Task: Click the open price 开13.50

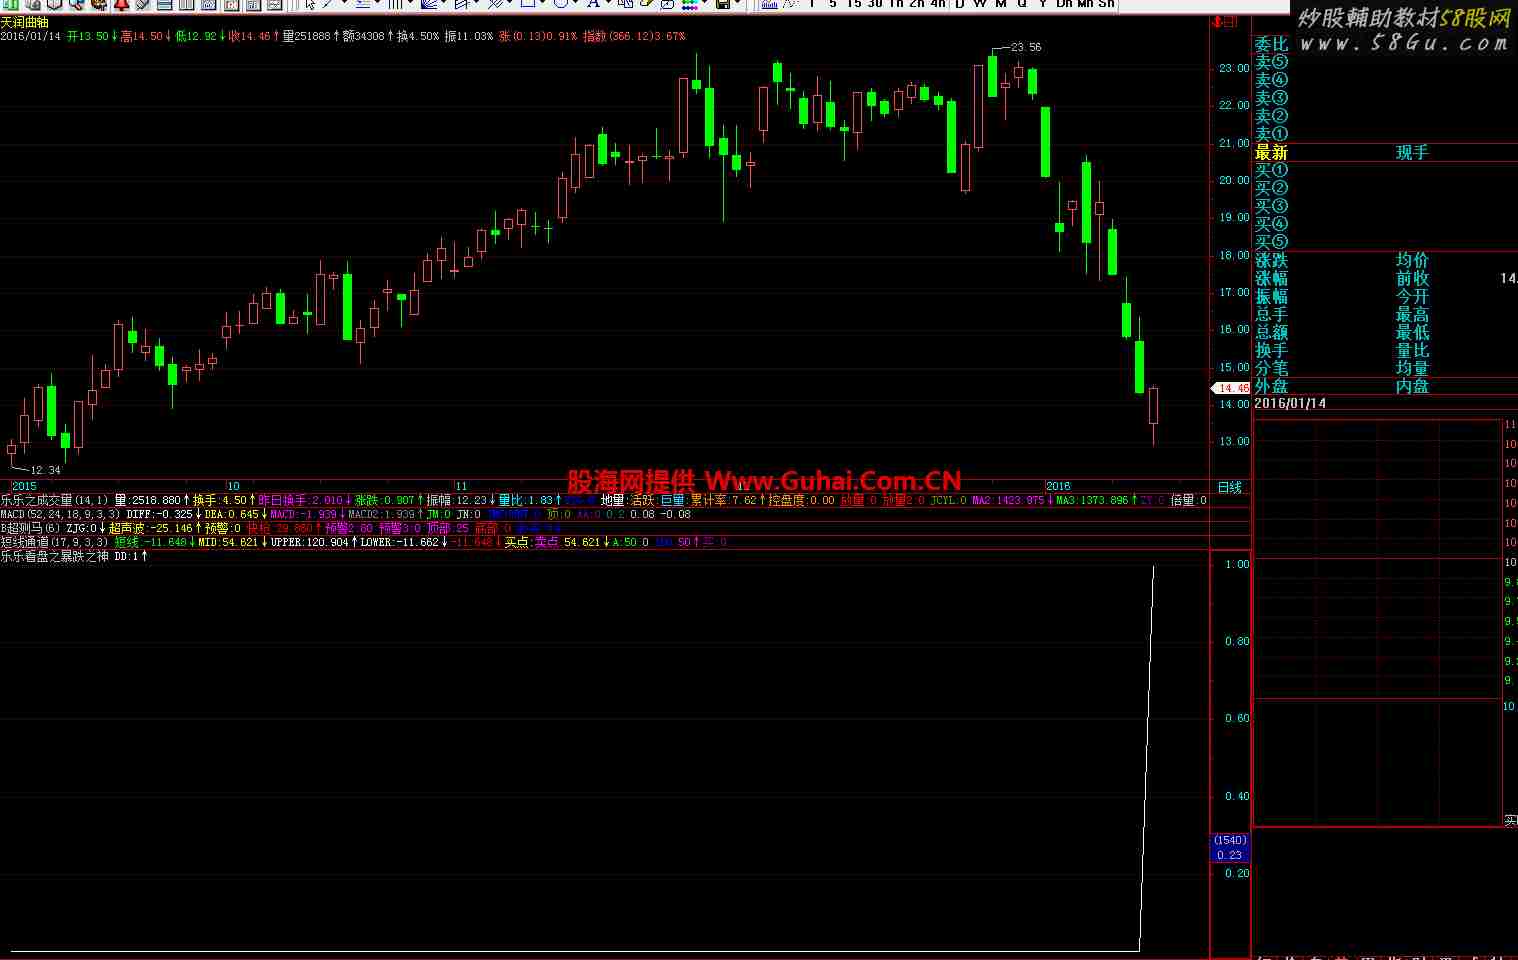Action: pos(87,36)
